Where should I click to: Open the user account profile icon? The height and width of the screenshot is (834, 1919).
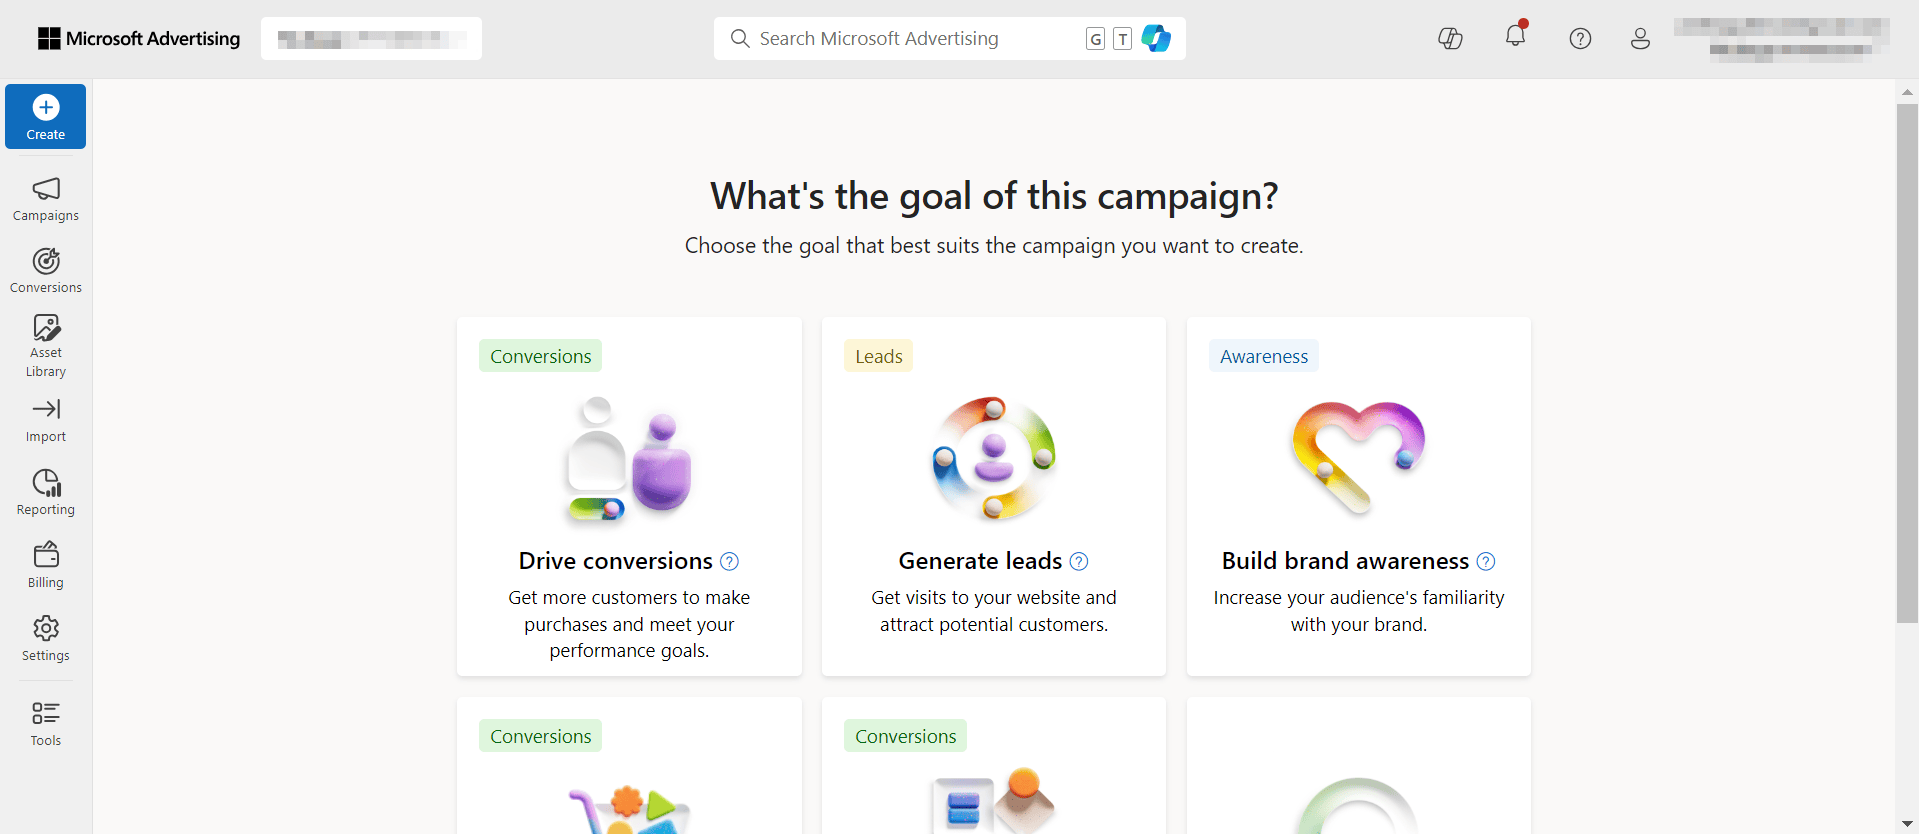point(1640,38)
